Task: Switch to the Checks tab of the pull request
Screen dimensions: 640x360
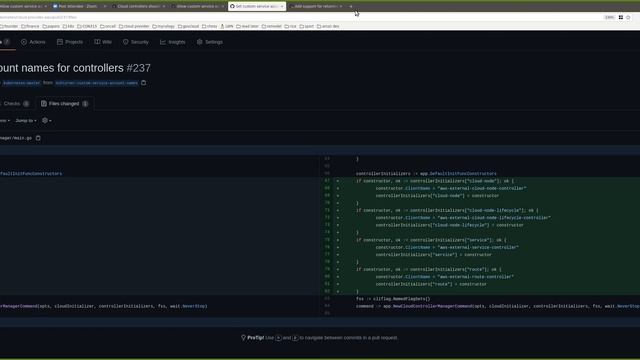Action: coord(16,104)
